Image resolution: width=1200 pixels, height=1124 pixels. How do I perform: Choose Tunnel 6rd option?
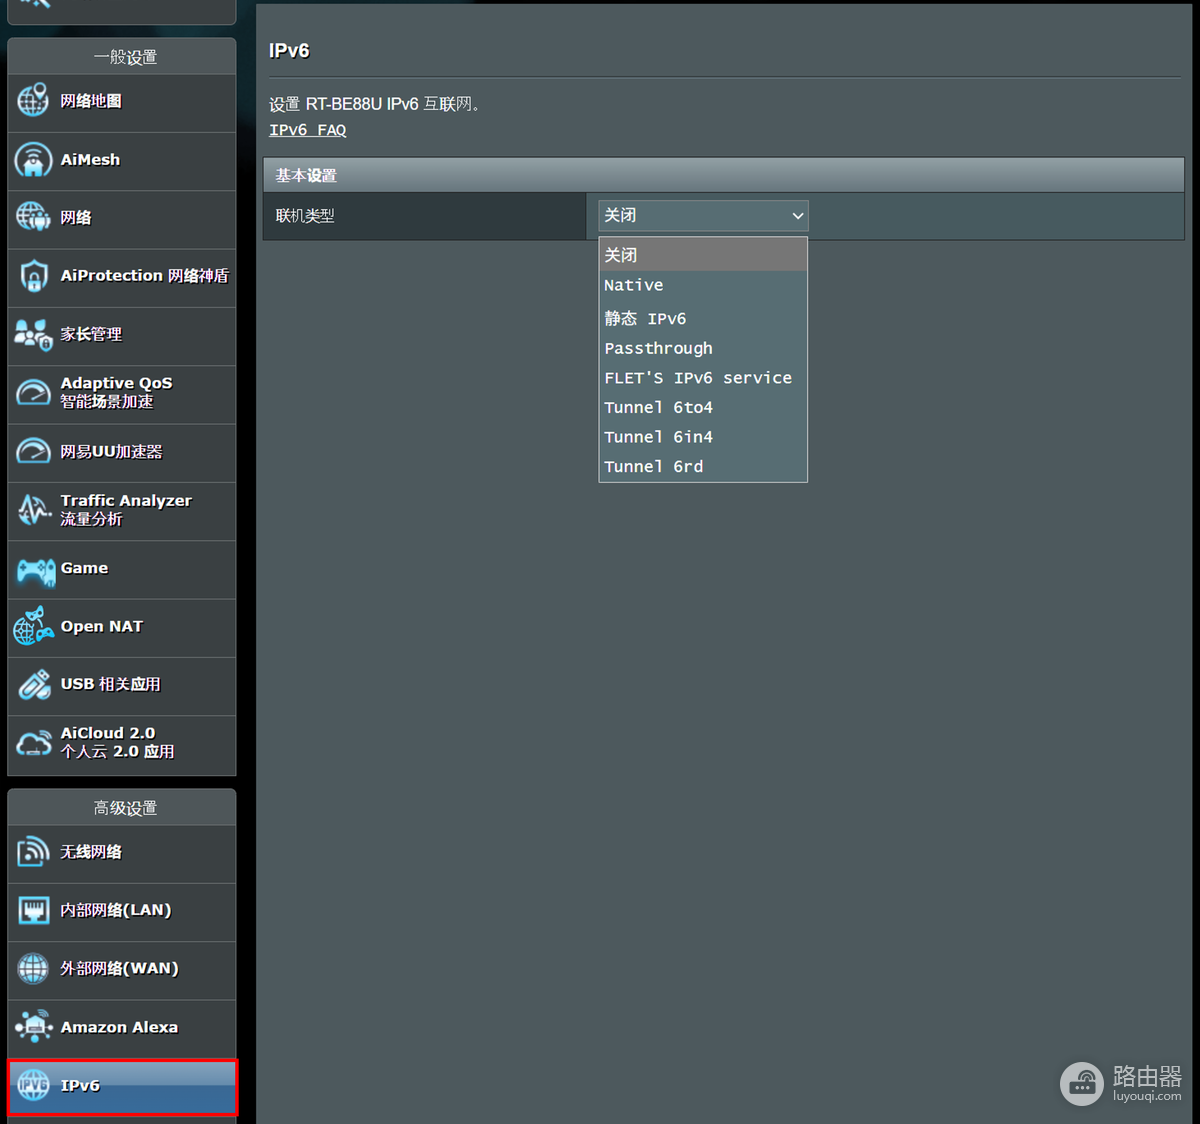[x=703, y=466]
